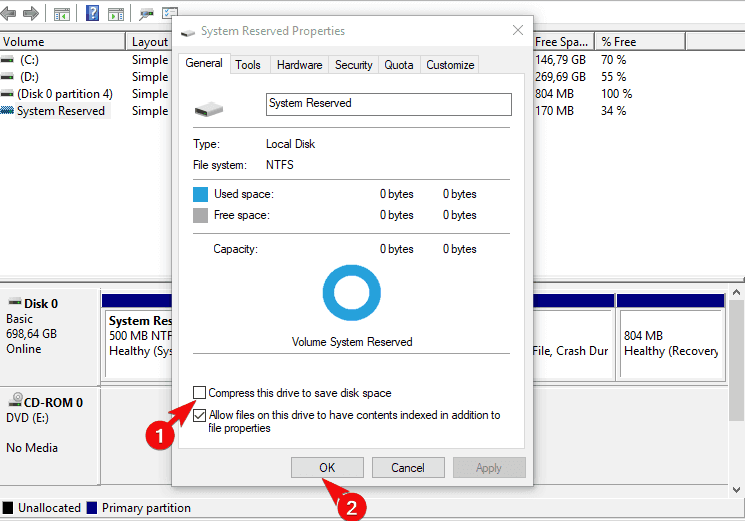Open the Security tab
The height and width of the screenshot is (521, 745).
(353, 65)
